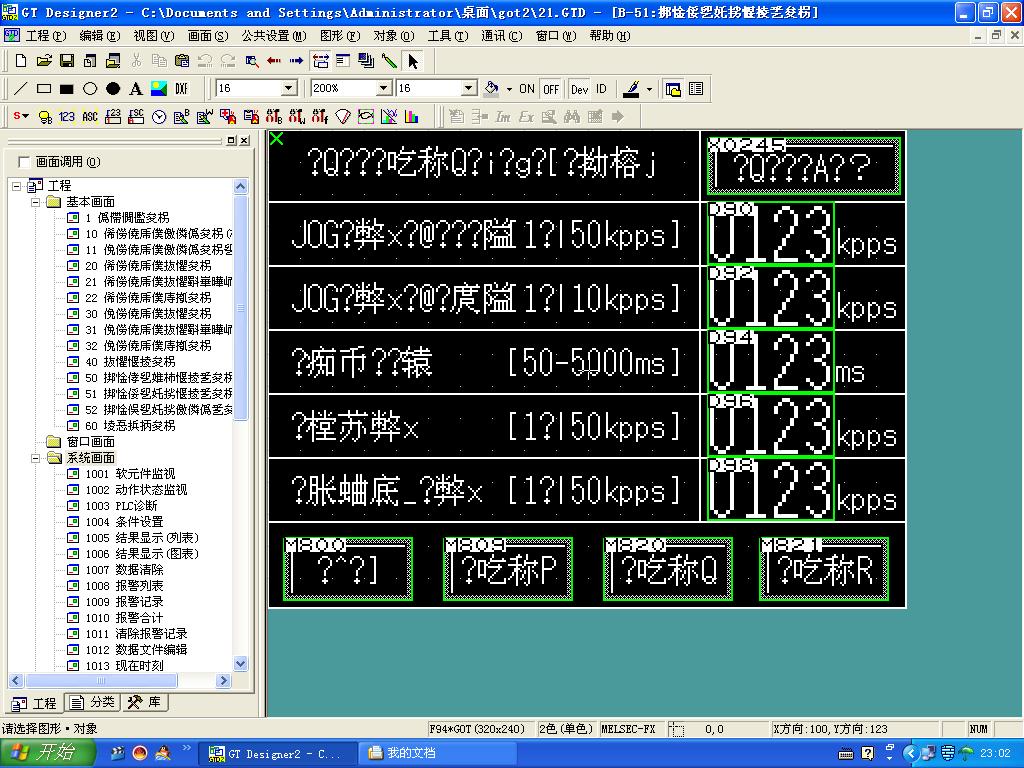Screen dimensions: 1024x768
Task: Open the fill color bucket dropdown arrow
Action: coord(508,89)
